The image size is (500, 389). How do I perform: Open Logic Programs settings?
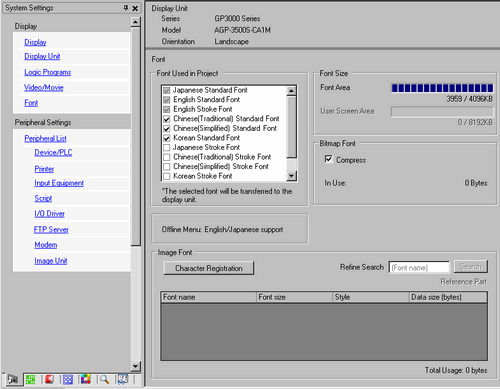click(47, 72)
